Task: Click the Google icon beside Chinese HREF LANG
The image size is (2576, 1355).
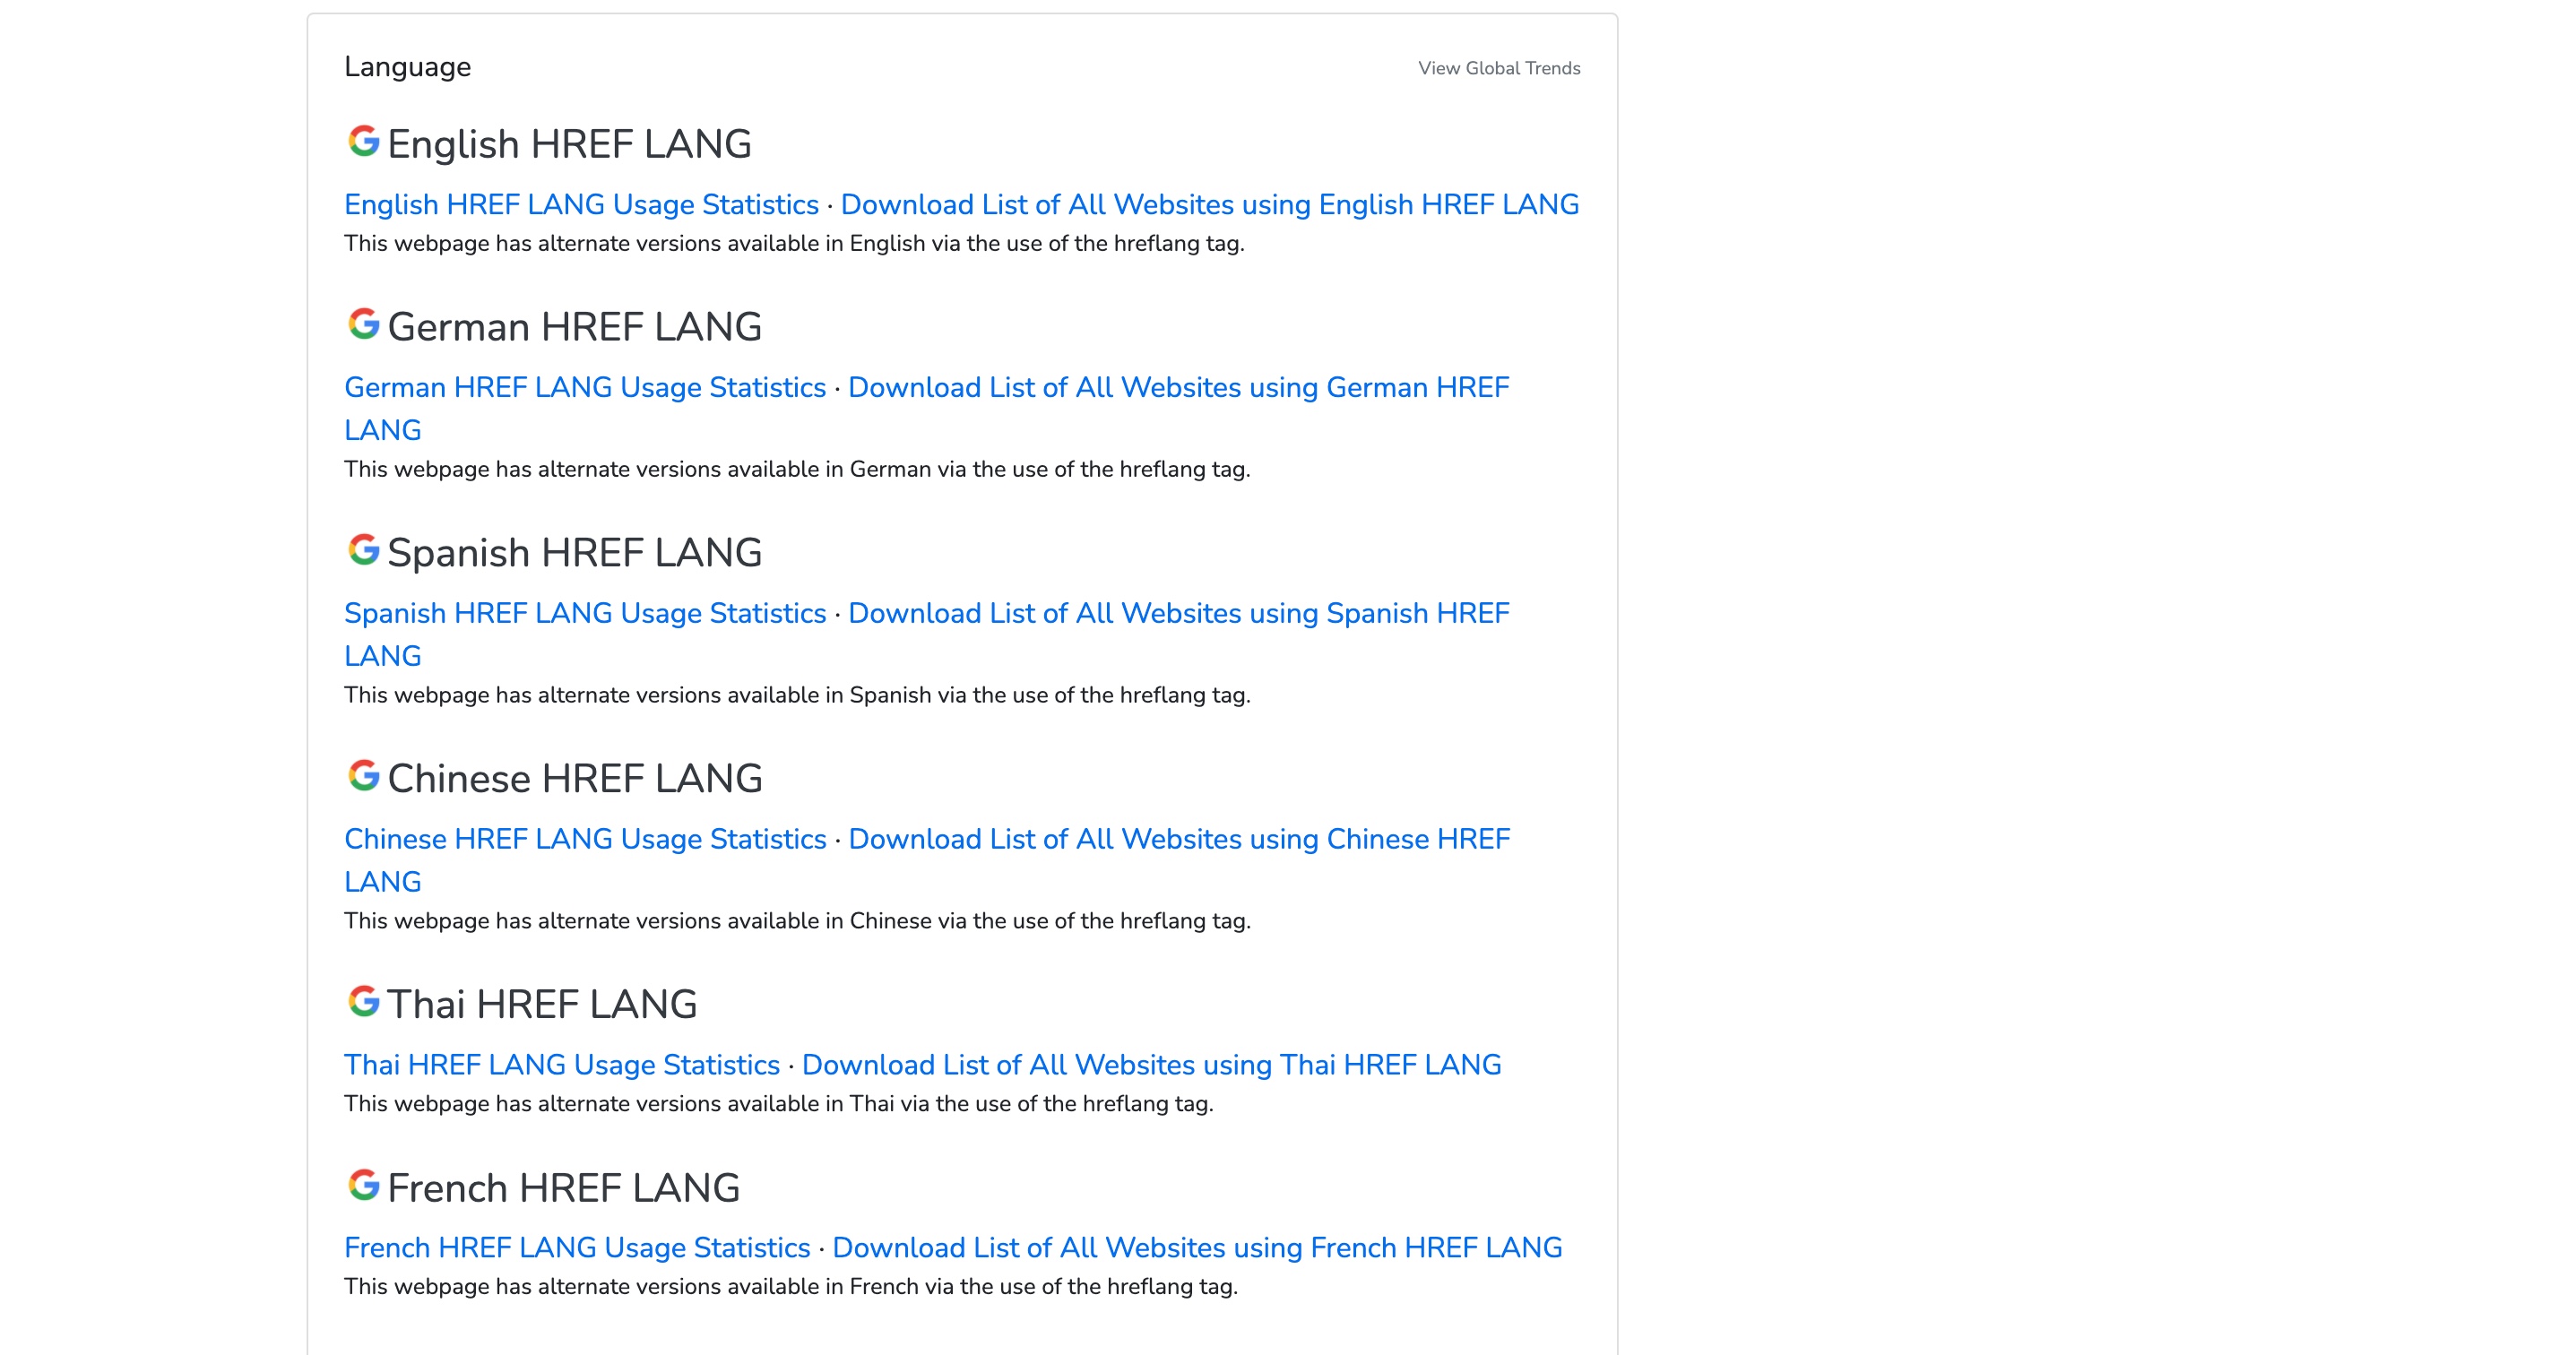Action: pos(363,775)
